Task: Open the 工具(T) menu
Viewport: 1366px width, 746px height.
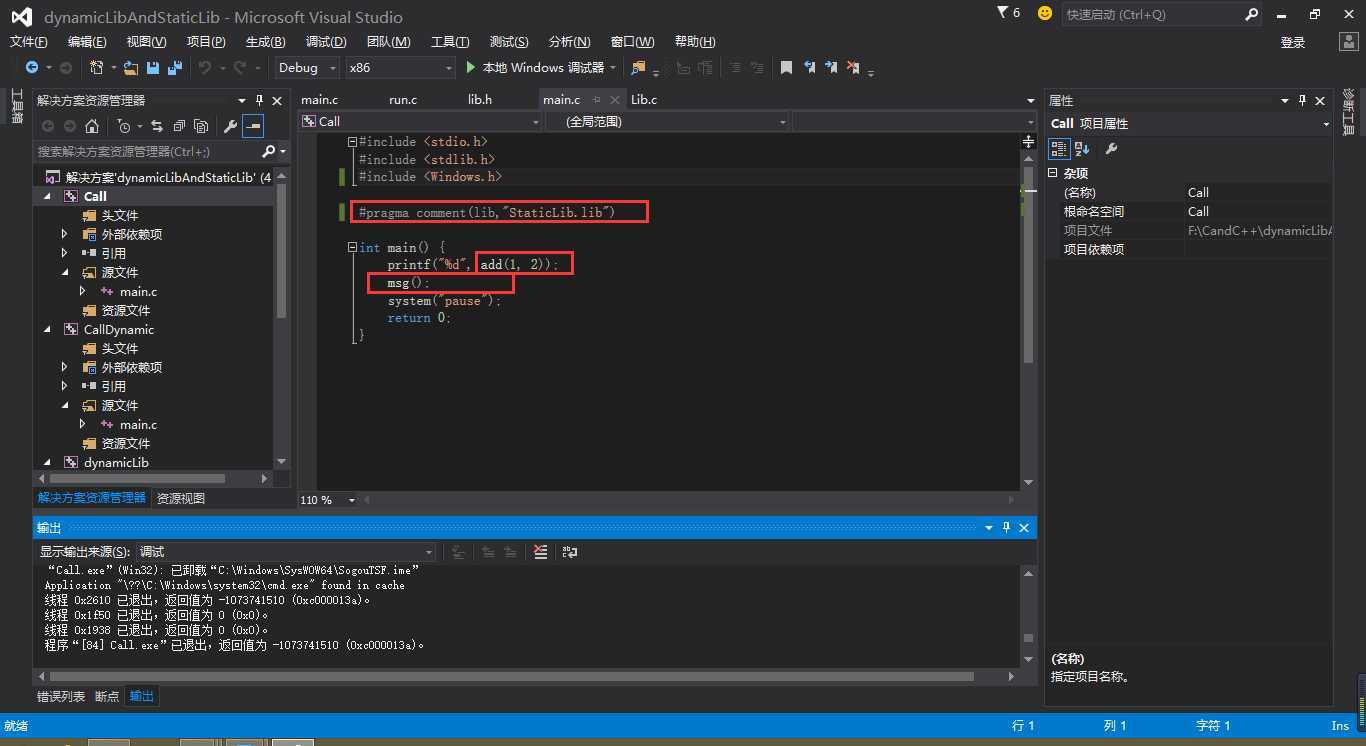Action: pyautogui.click(x=450, y=41)
